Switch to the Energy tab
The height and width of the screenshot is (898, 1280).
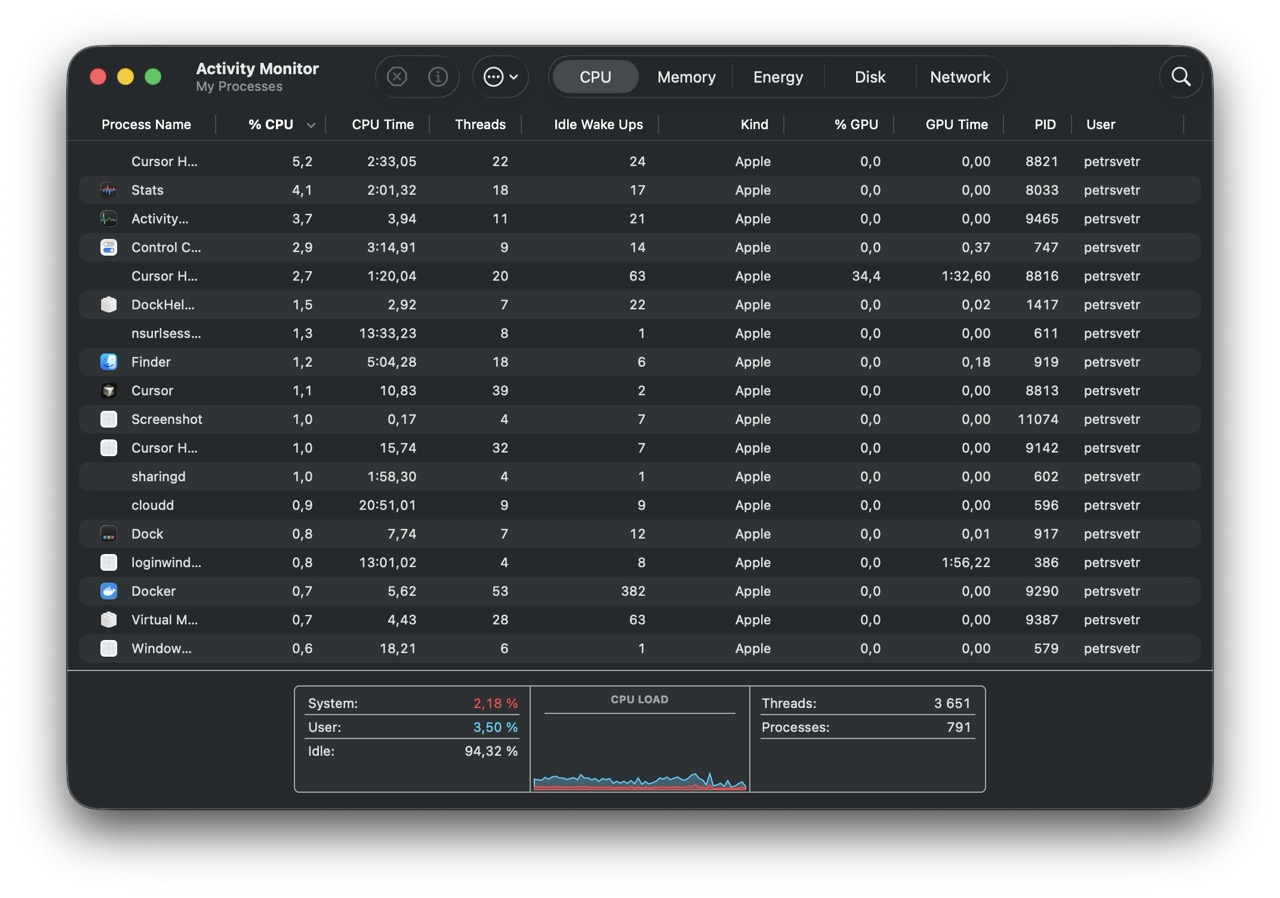point(778,77)
